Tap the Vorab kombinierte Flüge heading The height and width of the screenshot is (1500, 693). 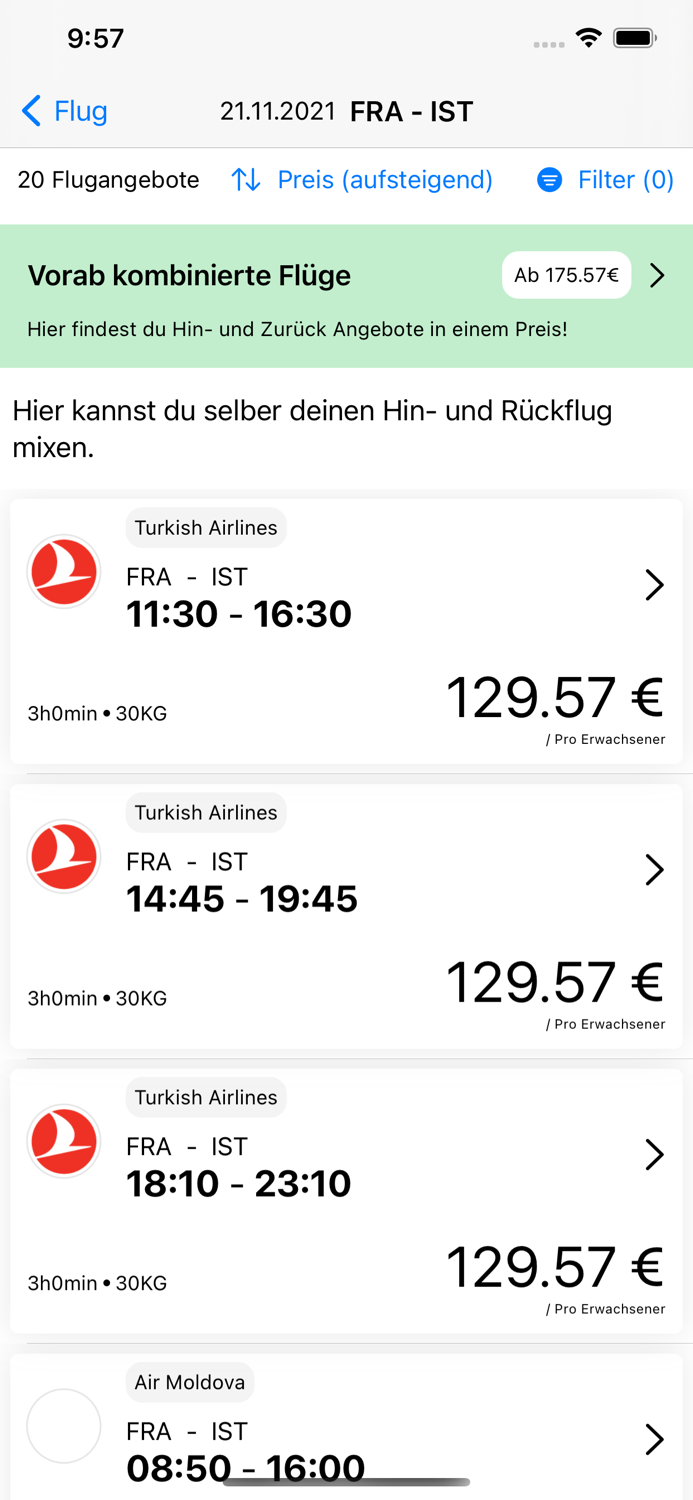[189, 276]
